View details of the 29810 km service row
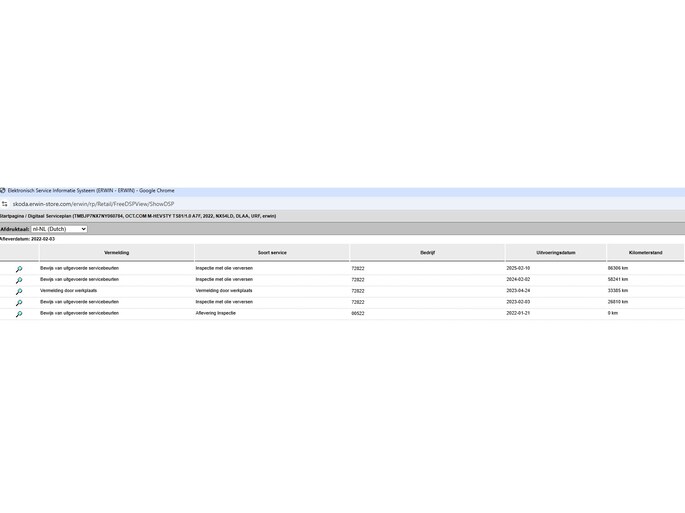 pyautogui.click(x=18, y=302)
